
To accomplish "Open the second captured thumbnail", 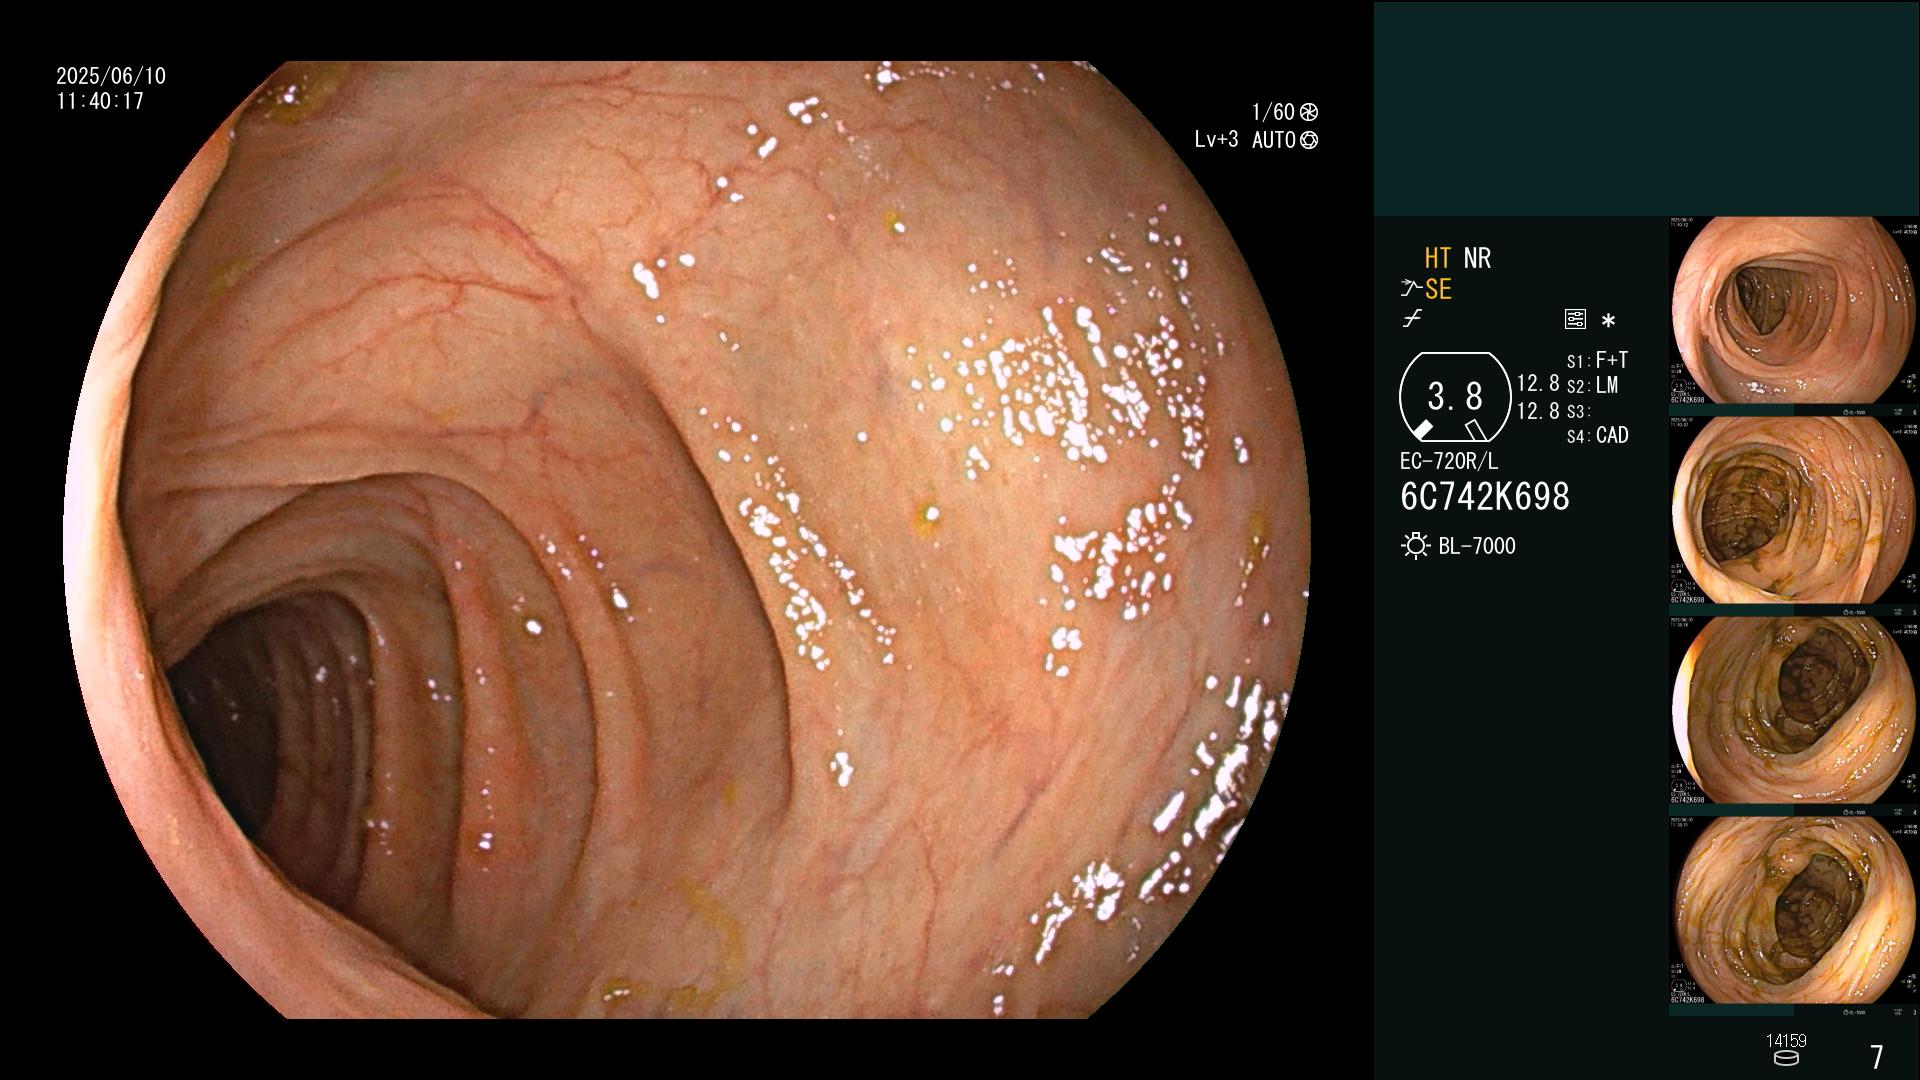I will (1794, 511).
